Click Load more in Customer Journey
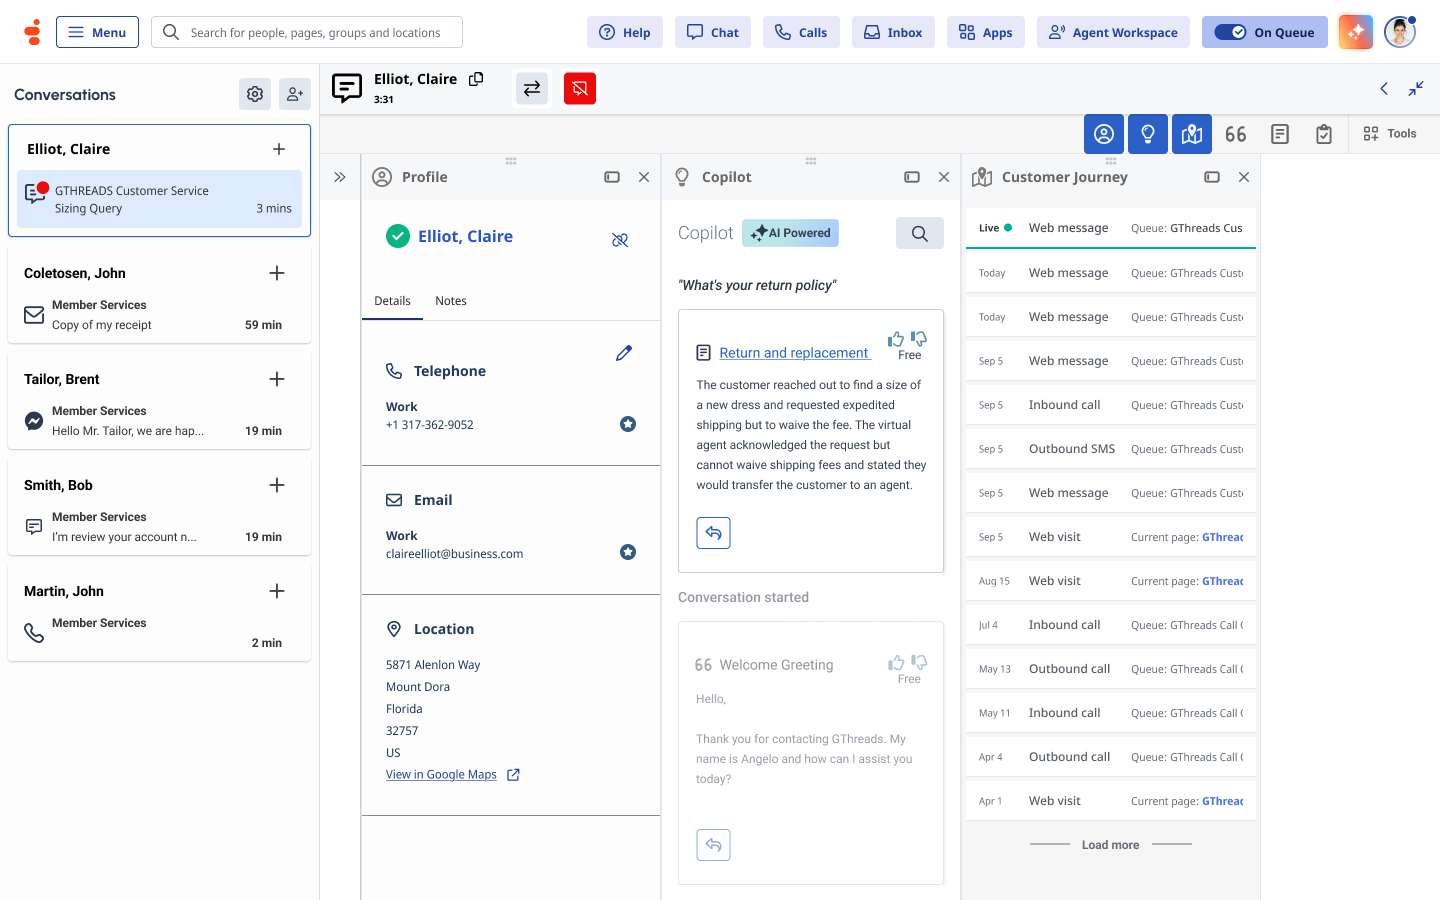This screenshot has height=900, width=1440. click(x=1110, y=845)
